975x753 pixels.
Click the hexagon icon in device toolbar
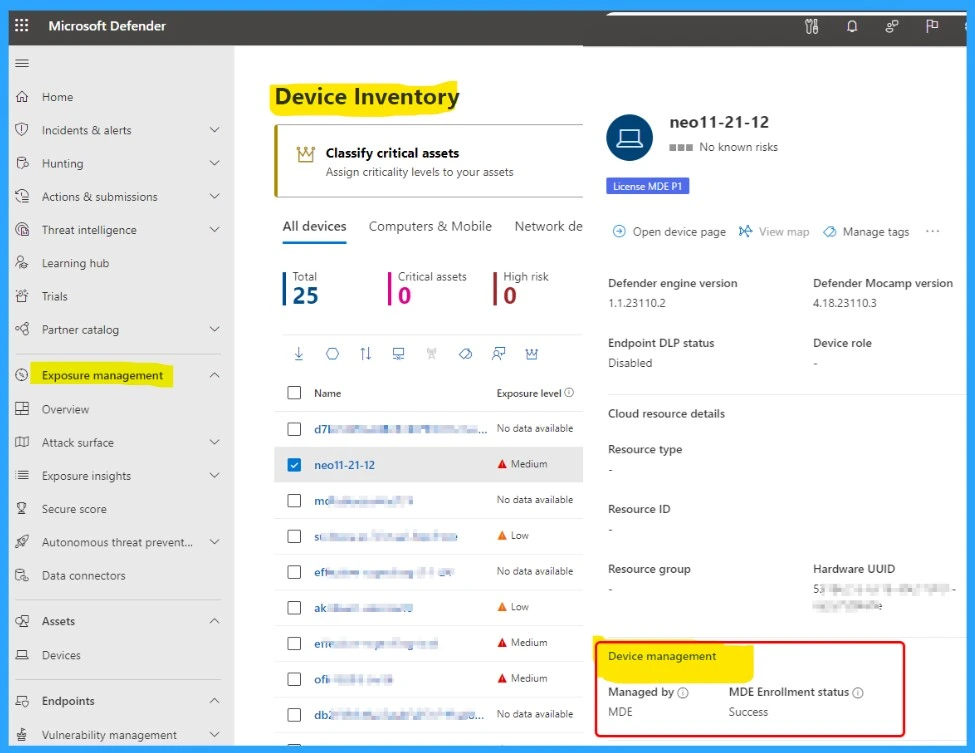coord(333,354)
